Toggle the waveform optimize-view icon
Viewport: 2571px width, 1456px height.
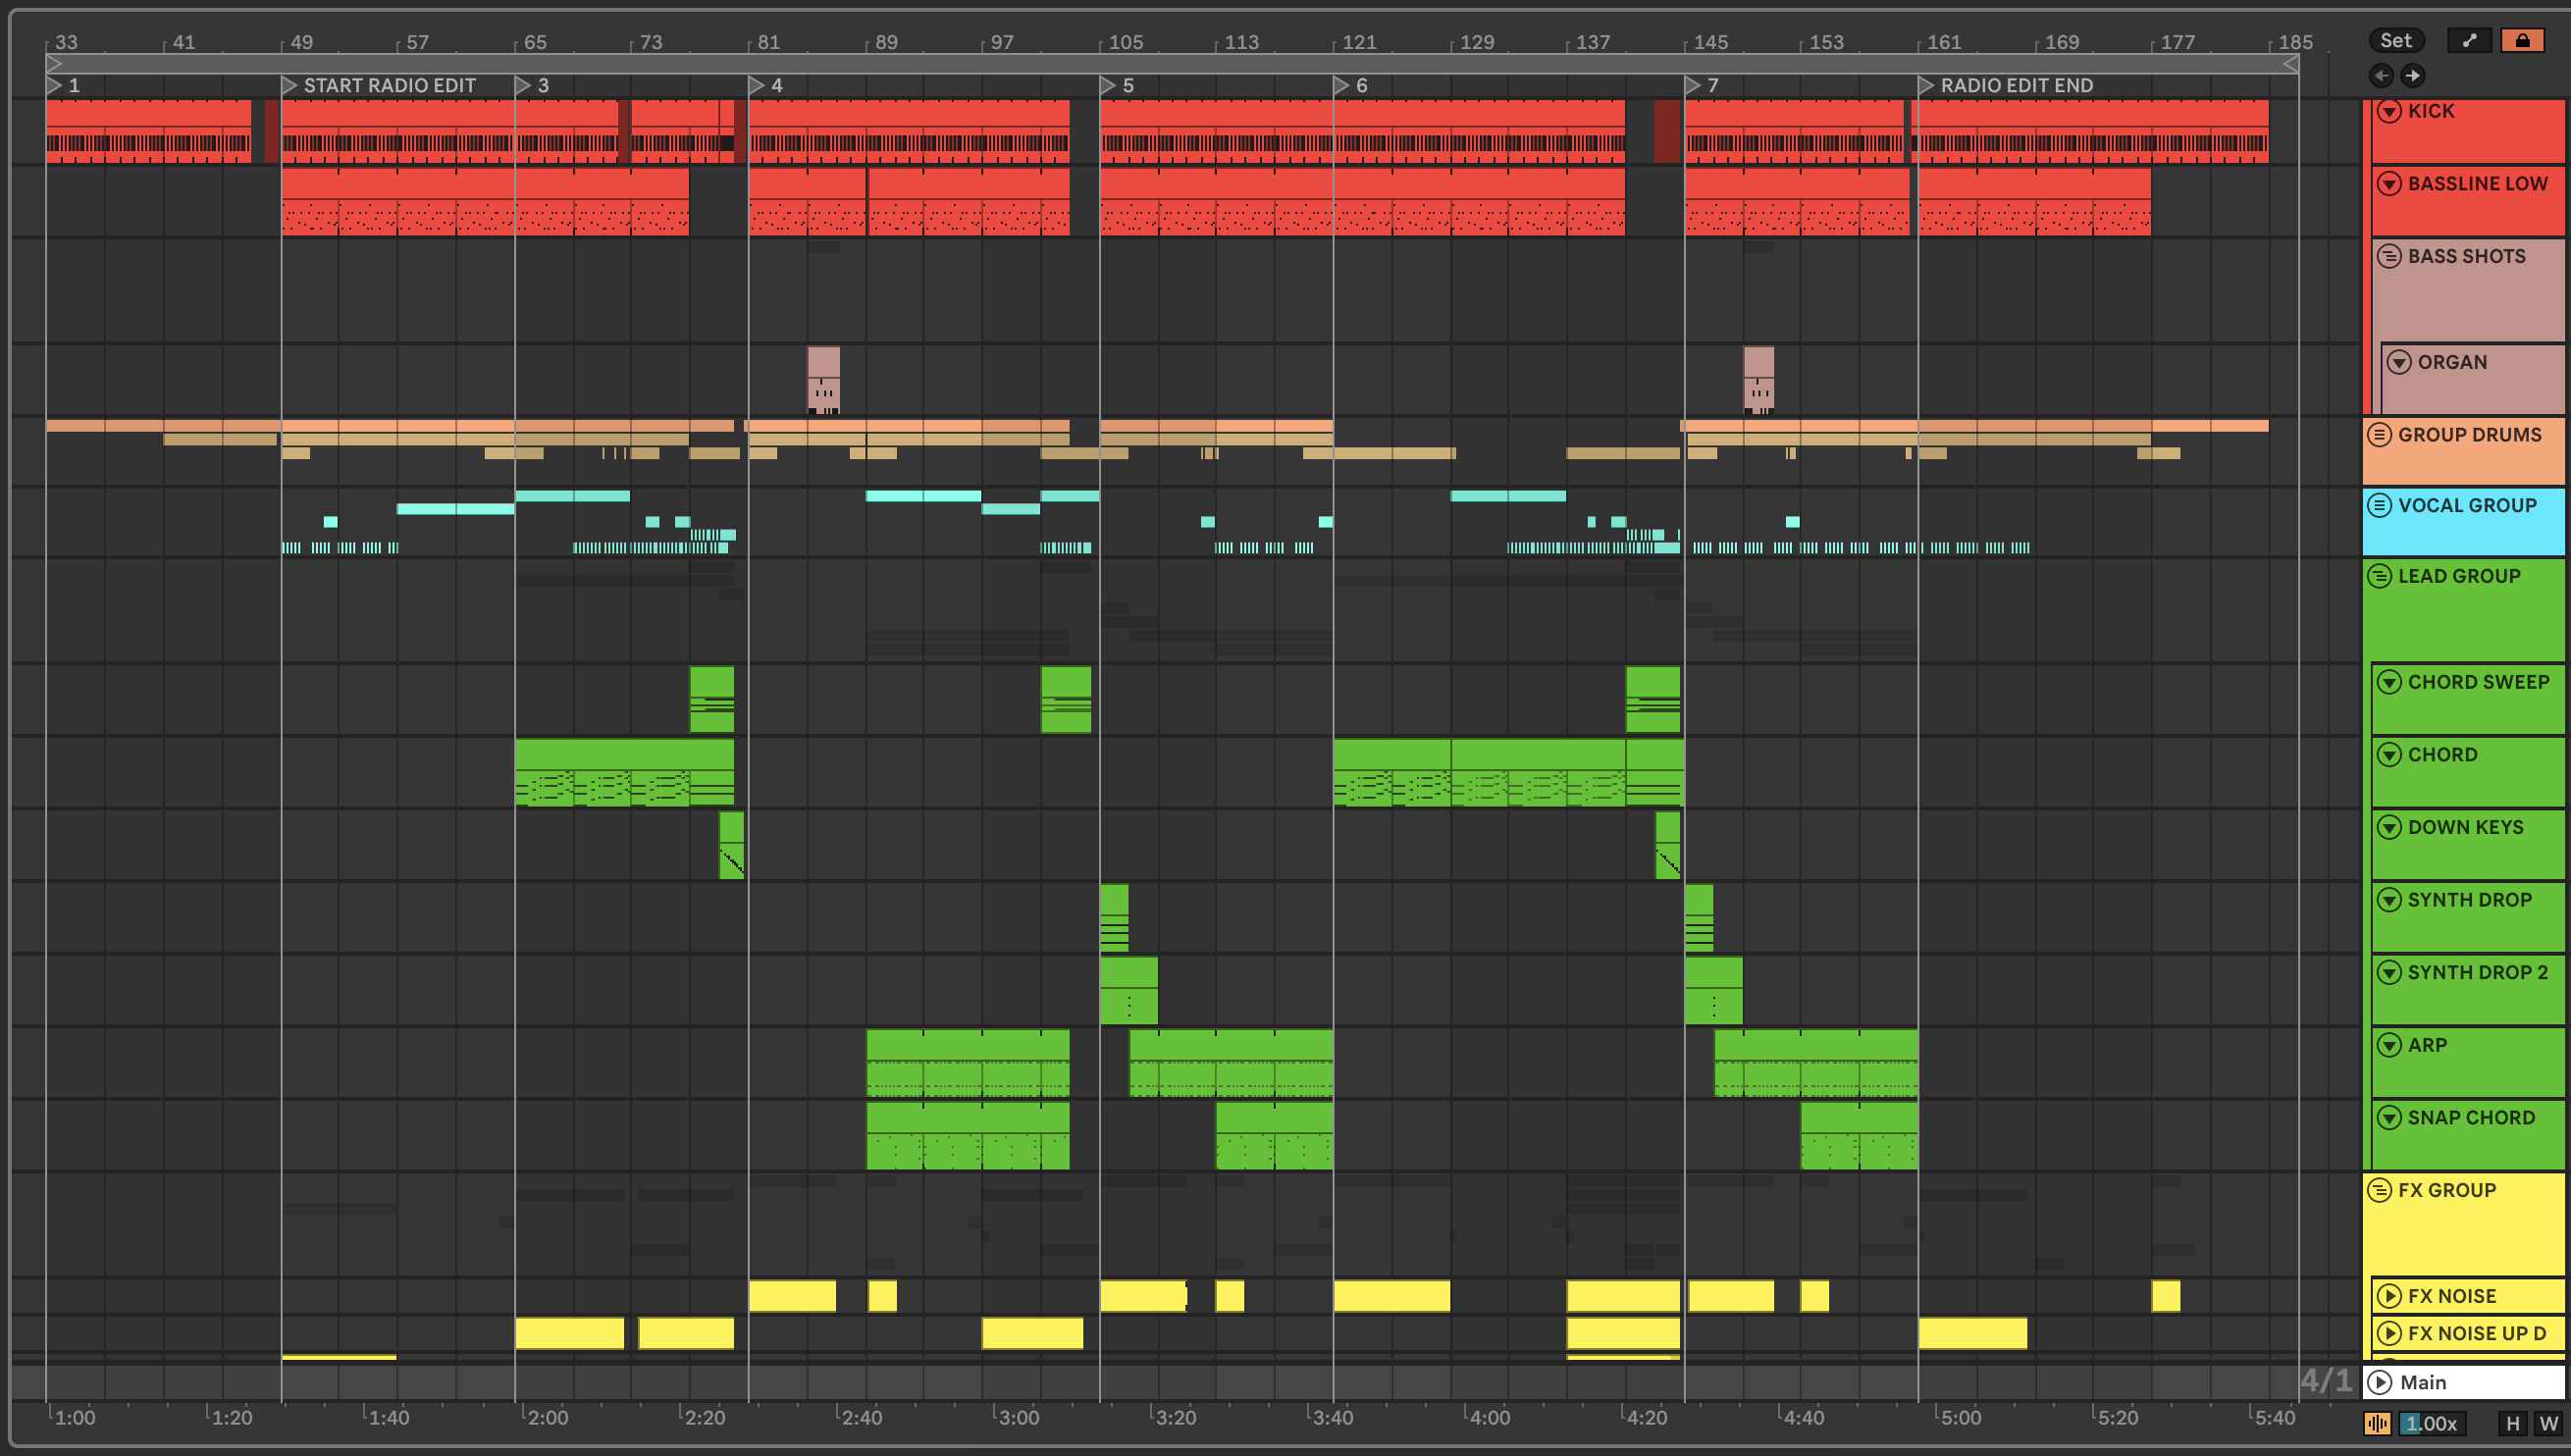pos(2377,1423)
